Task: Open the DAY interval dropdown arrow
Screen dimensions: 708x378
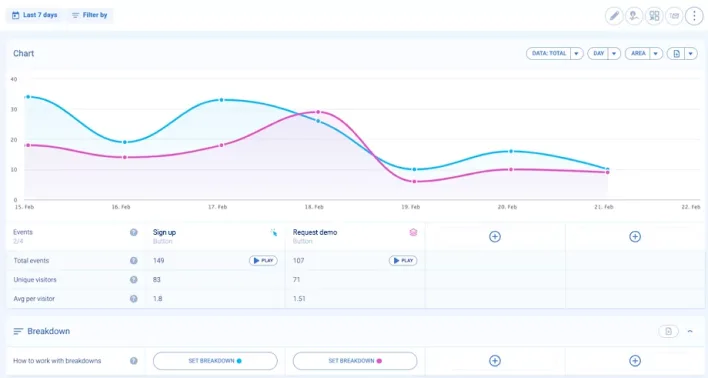Action: point(614,54)
